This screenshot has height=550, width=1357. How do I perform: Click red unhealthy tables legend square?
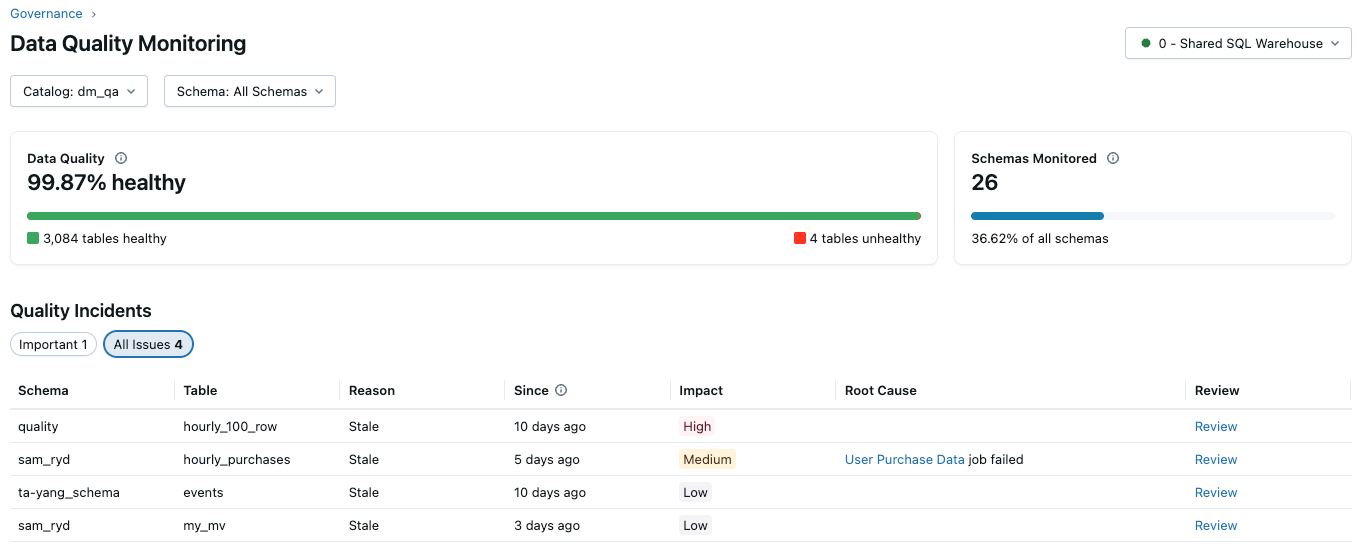(799, 238)
